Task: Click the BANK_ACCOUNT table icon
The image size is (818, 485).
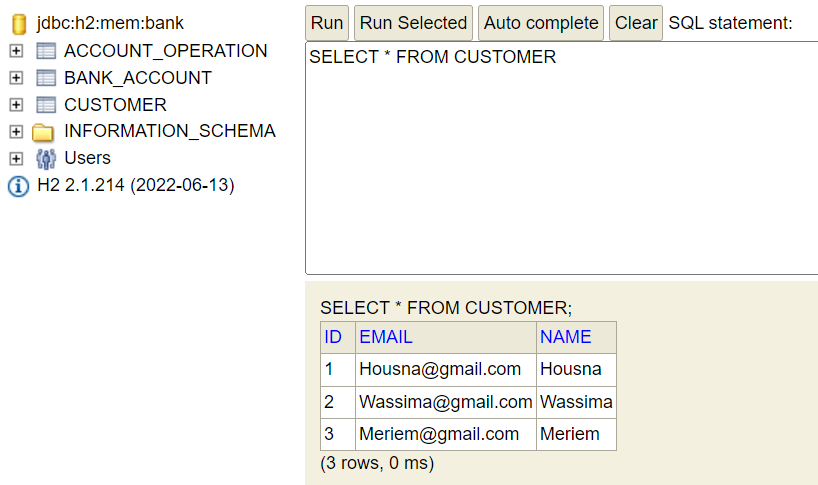Action: pyautogui.click(x=46, y=78)
